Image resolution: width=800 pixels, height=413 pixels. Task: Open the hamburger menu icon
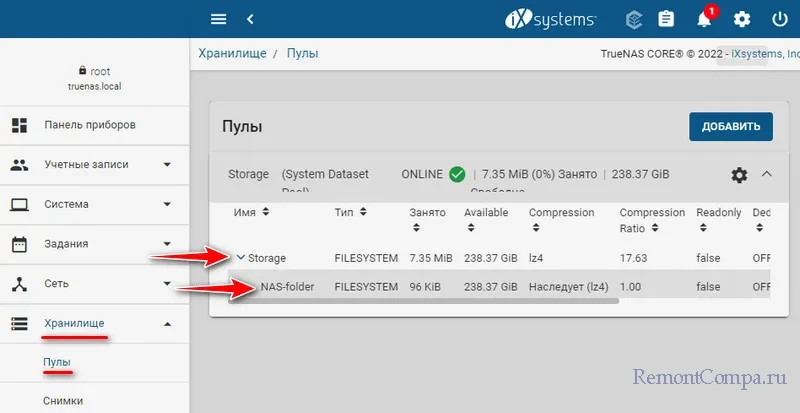pos(218,19)
